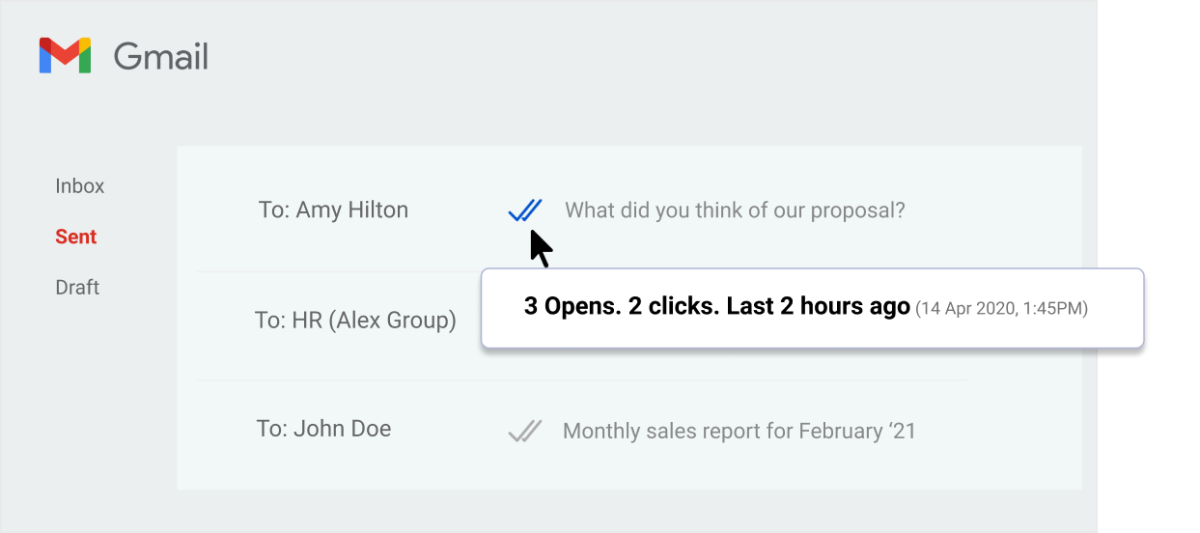Screen dimensions: 1200x533
Task: Click 'Last 2 hours ago' in tracking popup
Action: coord(818,307)
